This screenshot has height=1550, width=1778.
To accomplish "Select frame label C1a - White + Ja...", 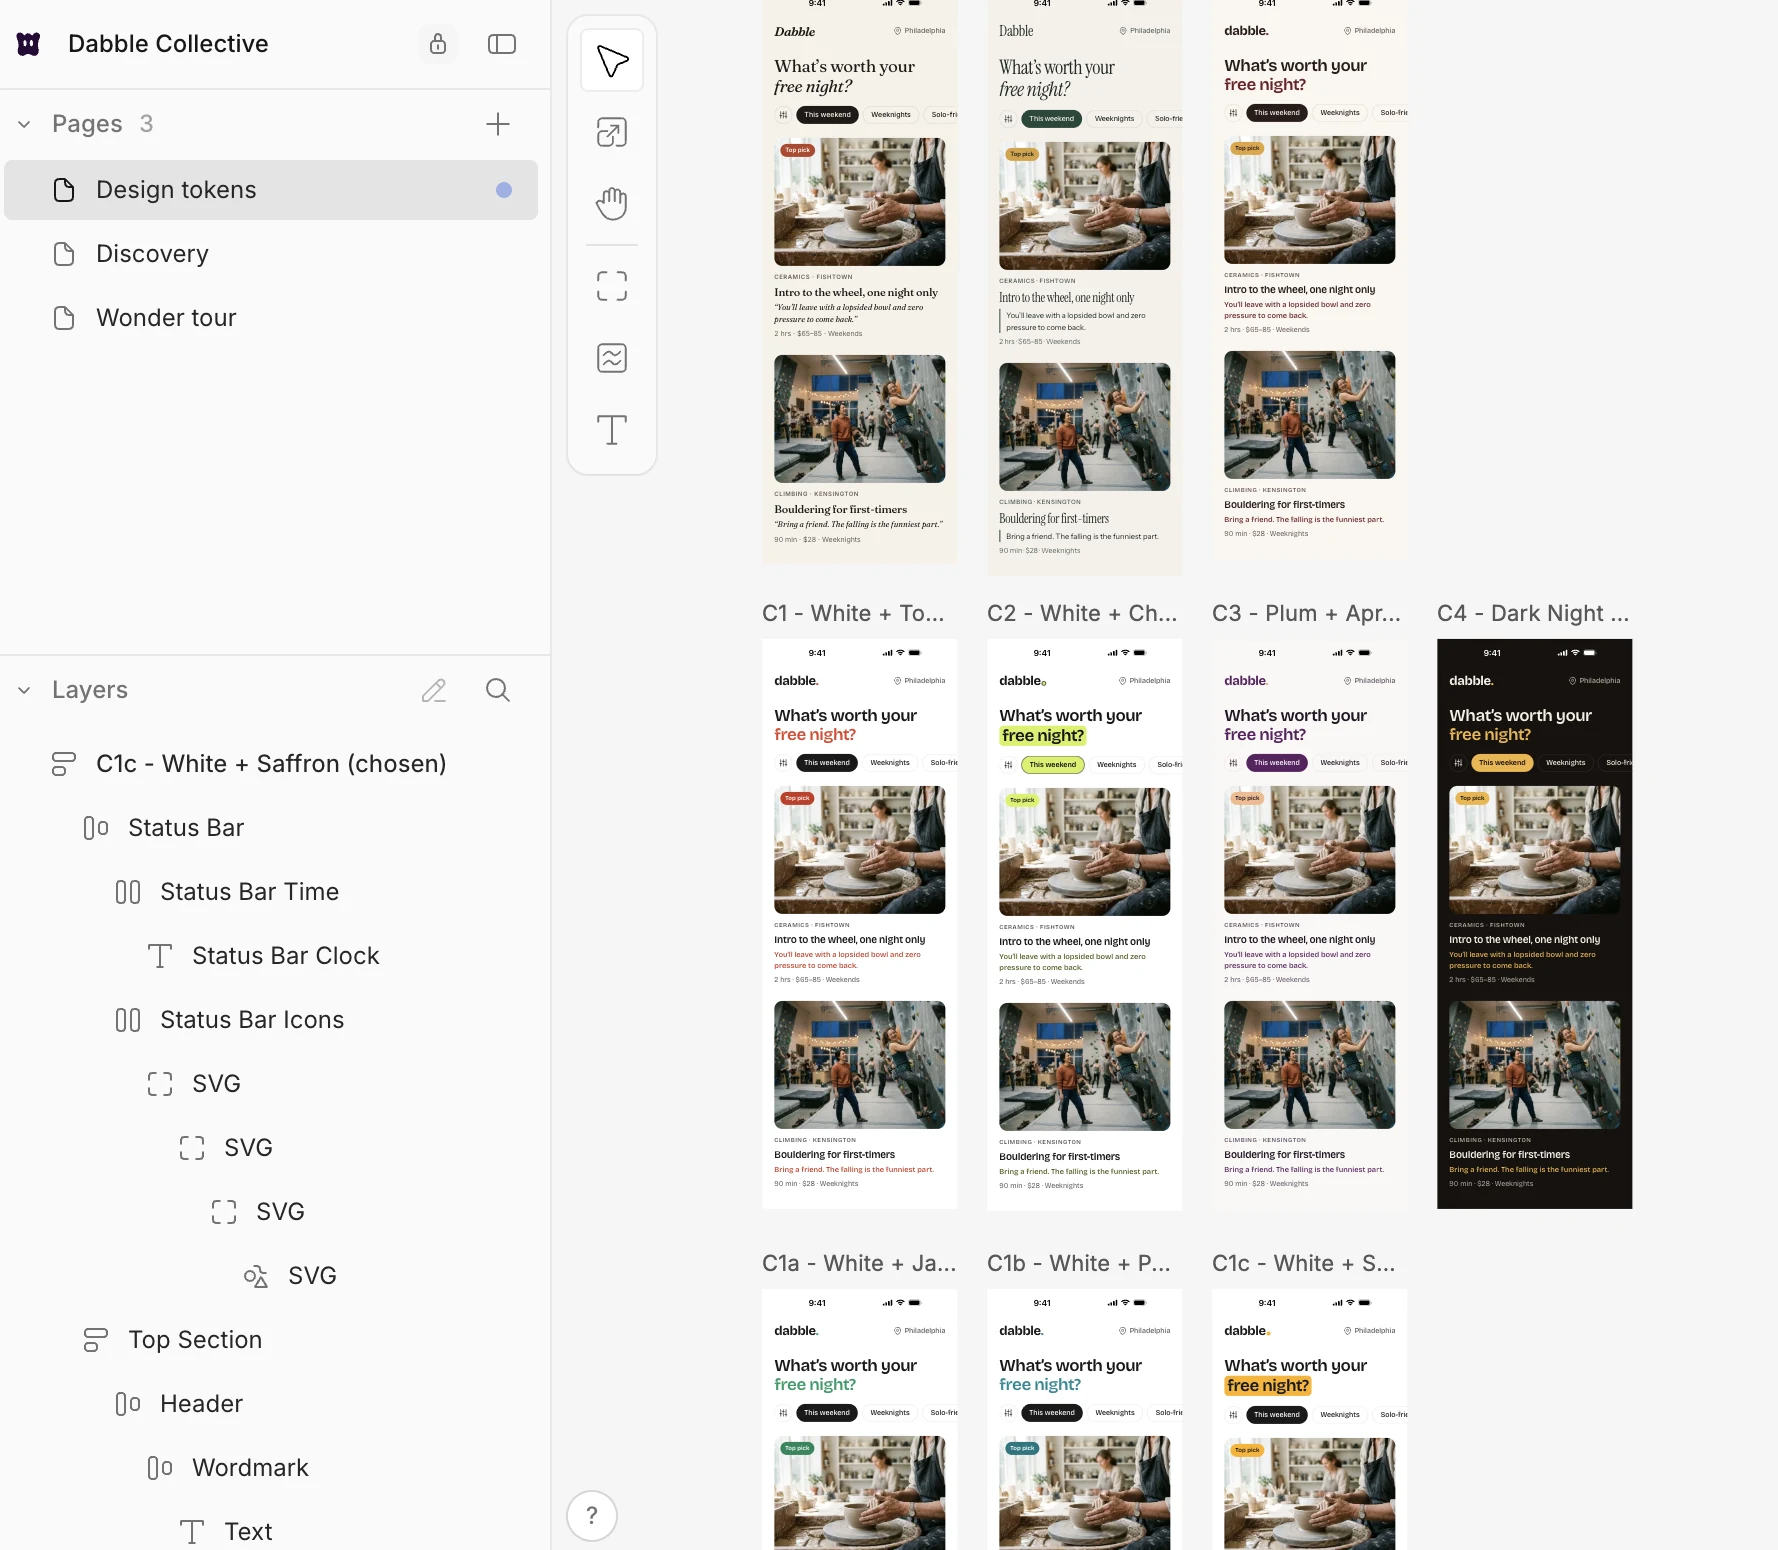I will coord(859,1263).
